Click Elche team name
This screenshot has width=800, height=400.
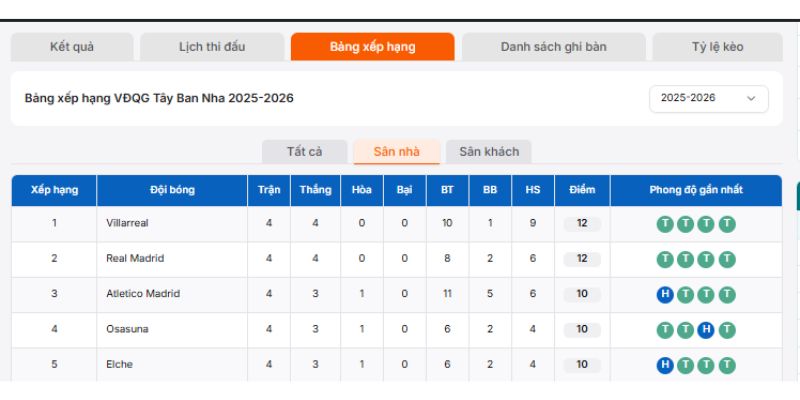click(x=119, y=365)
